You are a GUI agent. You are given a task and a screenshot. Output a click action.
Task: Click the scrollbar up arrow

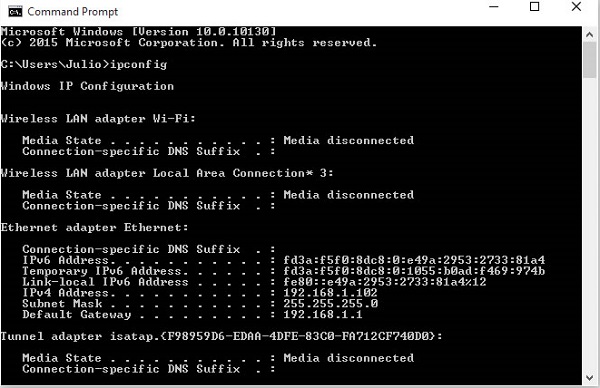589,35
